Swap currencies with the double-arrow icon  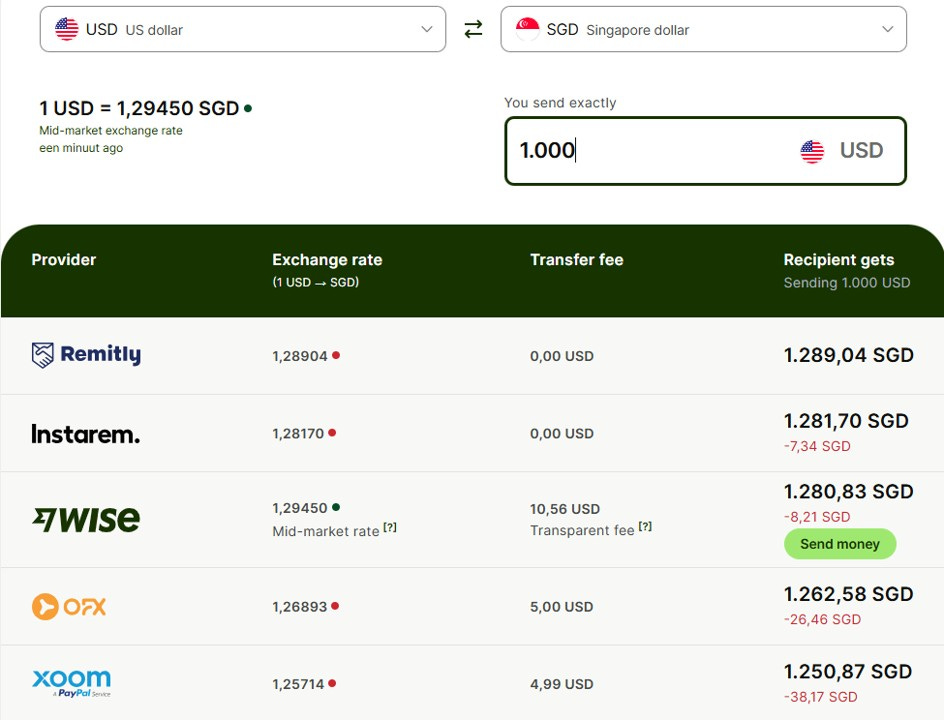(x=473, y=29)
